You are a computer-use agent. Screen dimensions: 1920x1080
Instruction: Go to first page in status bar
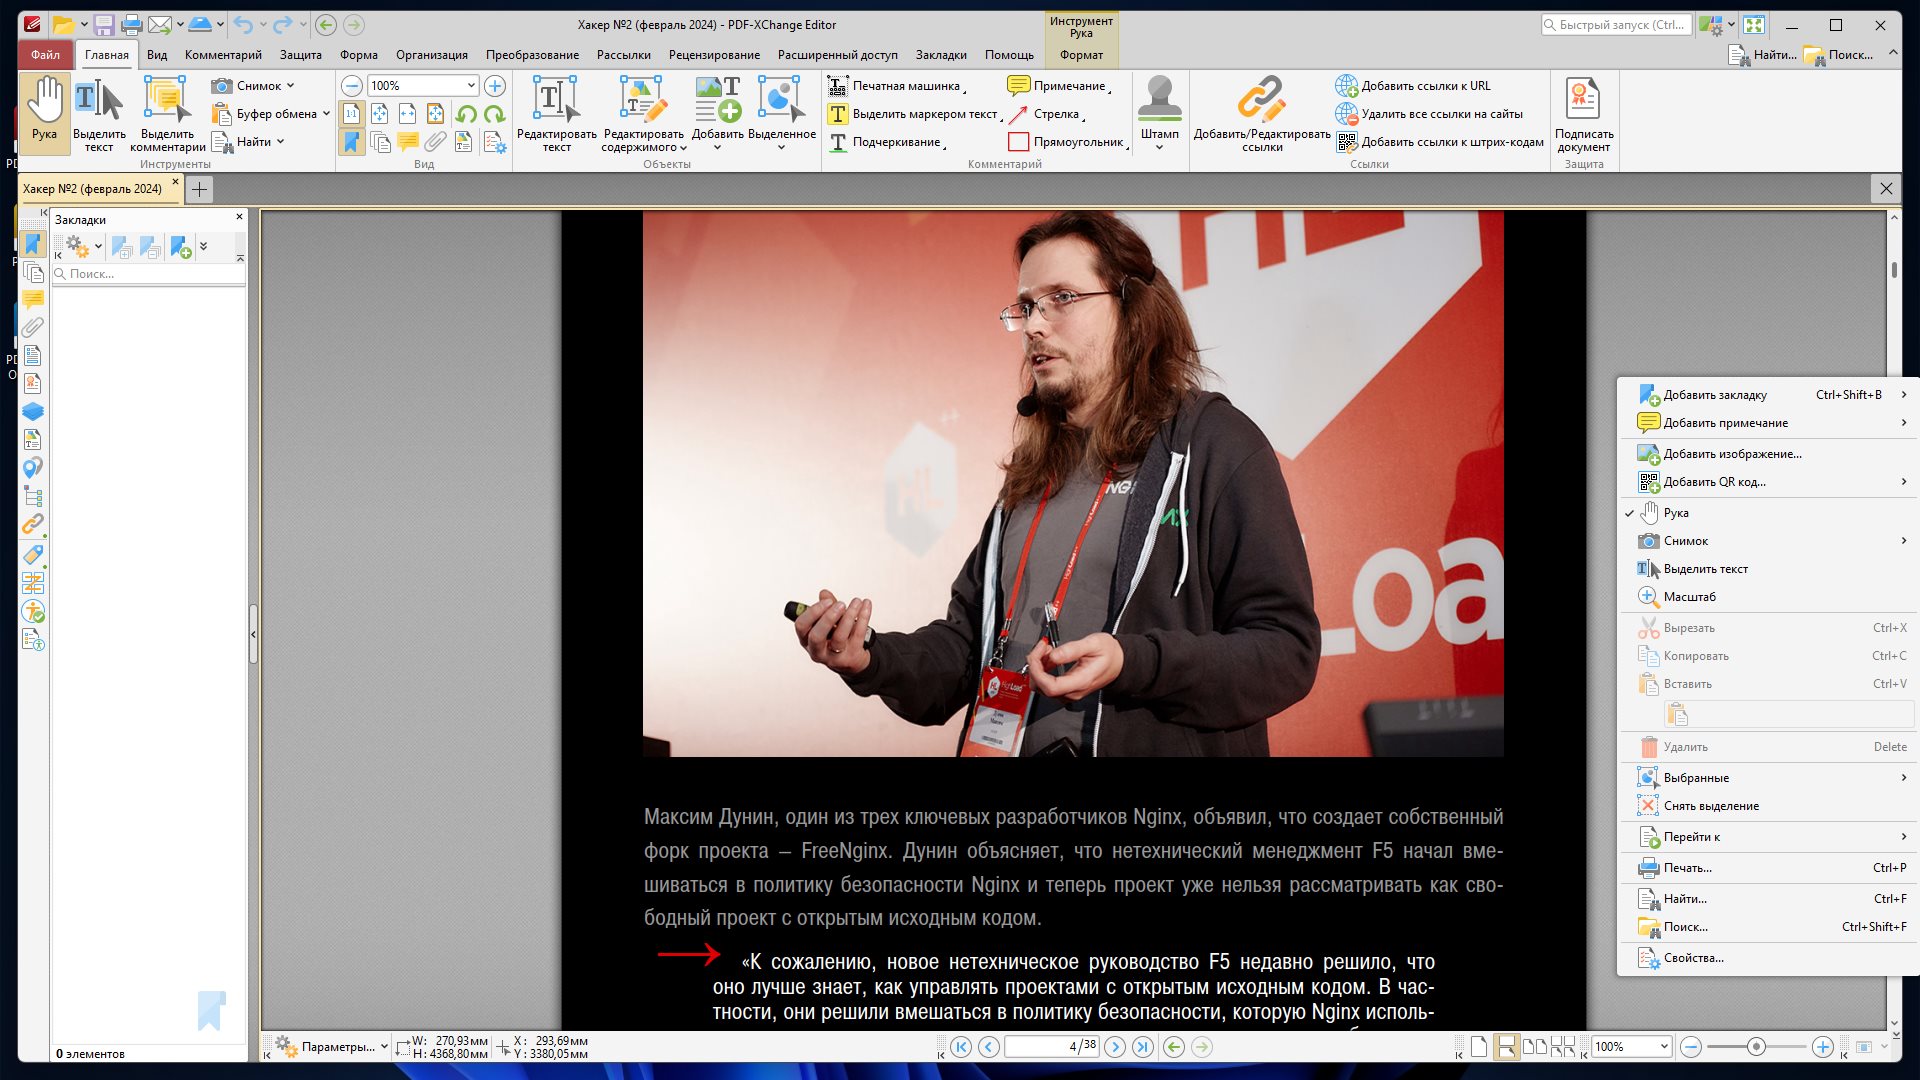961,1047
